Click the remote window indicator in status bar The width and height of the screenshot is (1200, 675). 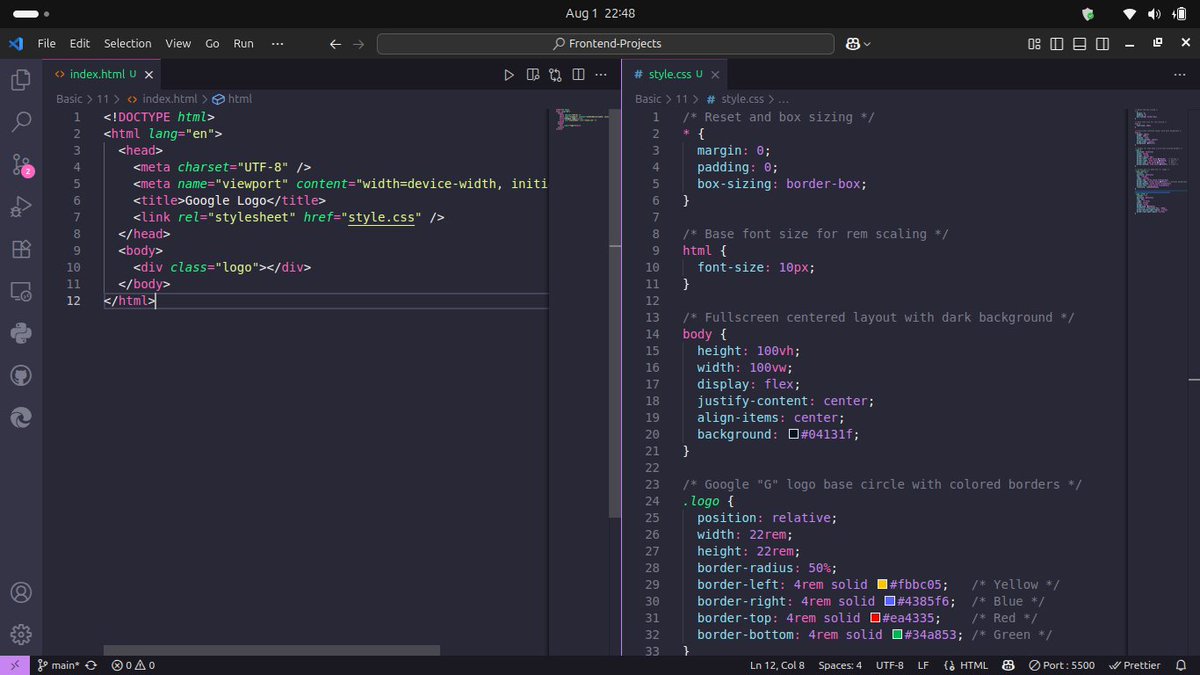pos(14,665)
